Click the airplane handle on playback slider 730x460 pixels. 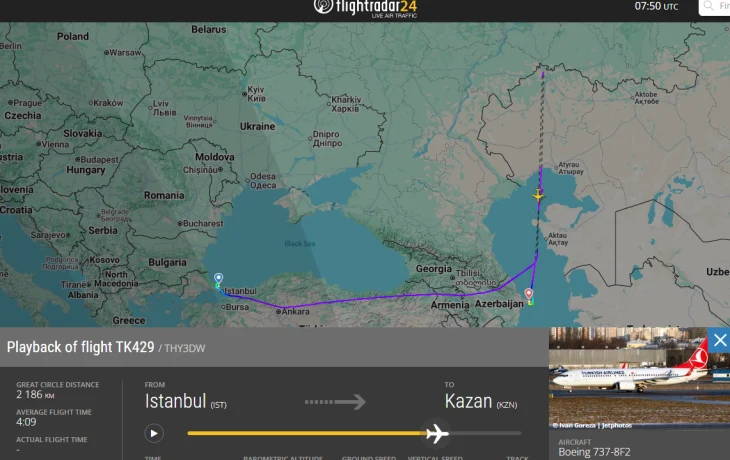(437, 433)
